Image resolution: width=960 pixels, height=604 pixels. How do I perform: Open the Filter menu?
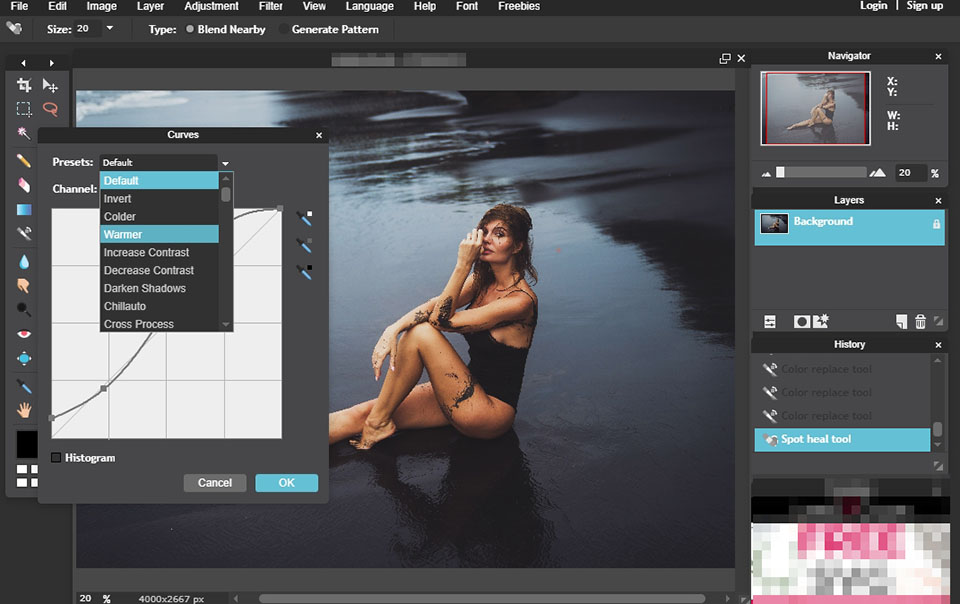click(x=271, y=6)
